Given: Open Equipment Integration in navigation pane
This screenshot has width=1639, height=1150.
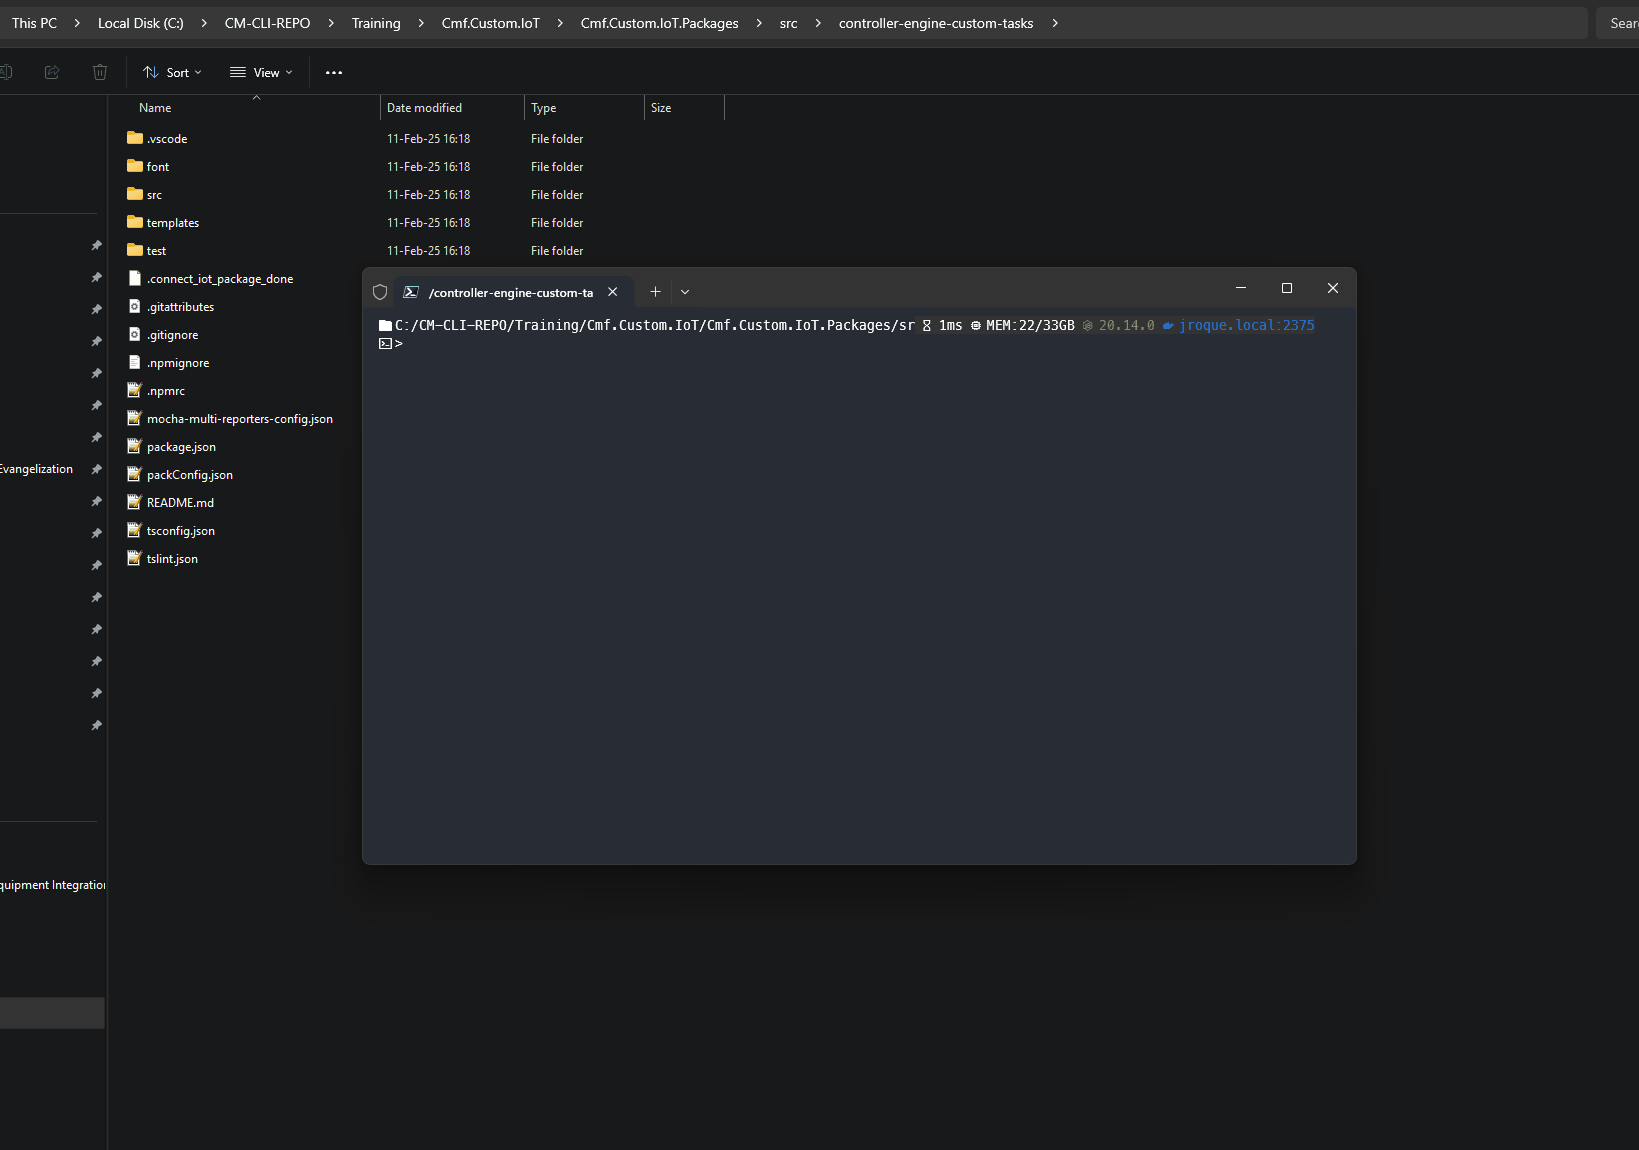Looking at the screenshot, I should [x=52, y=885].
